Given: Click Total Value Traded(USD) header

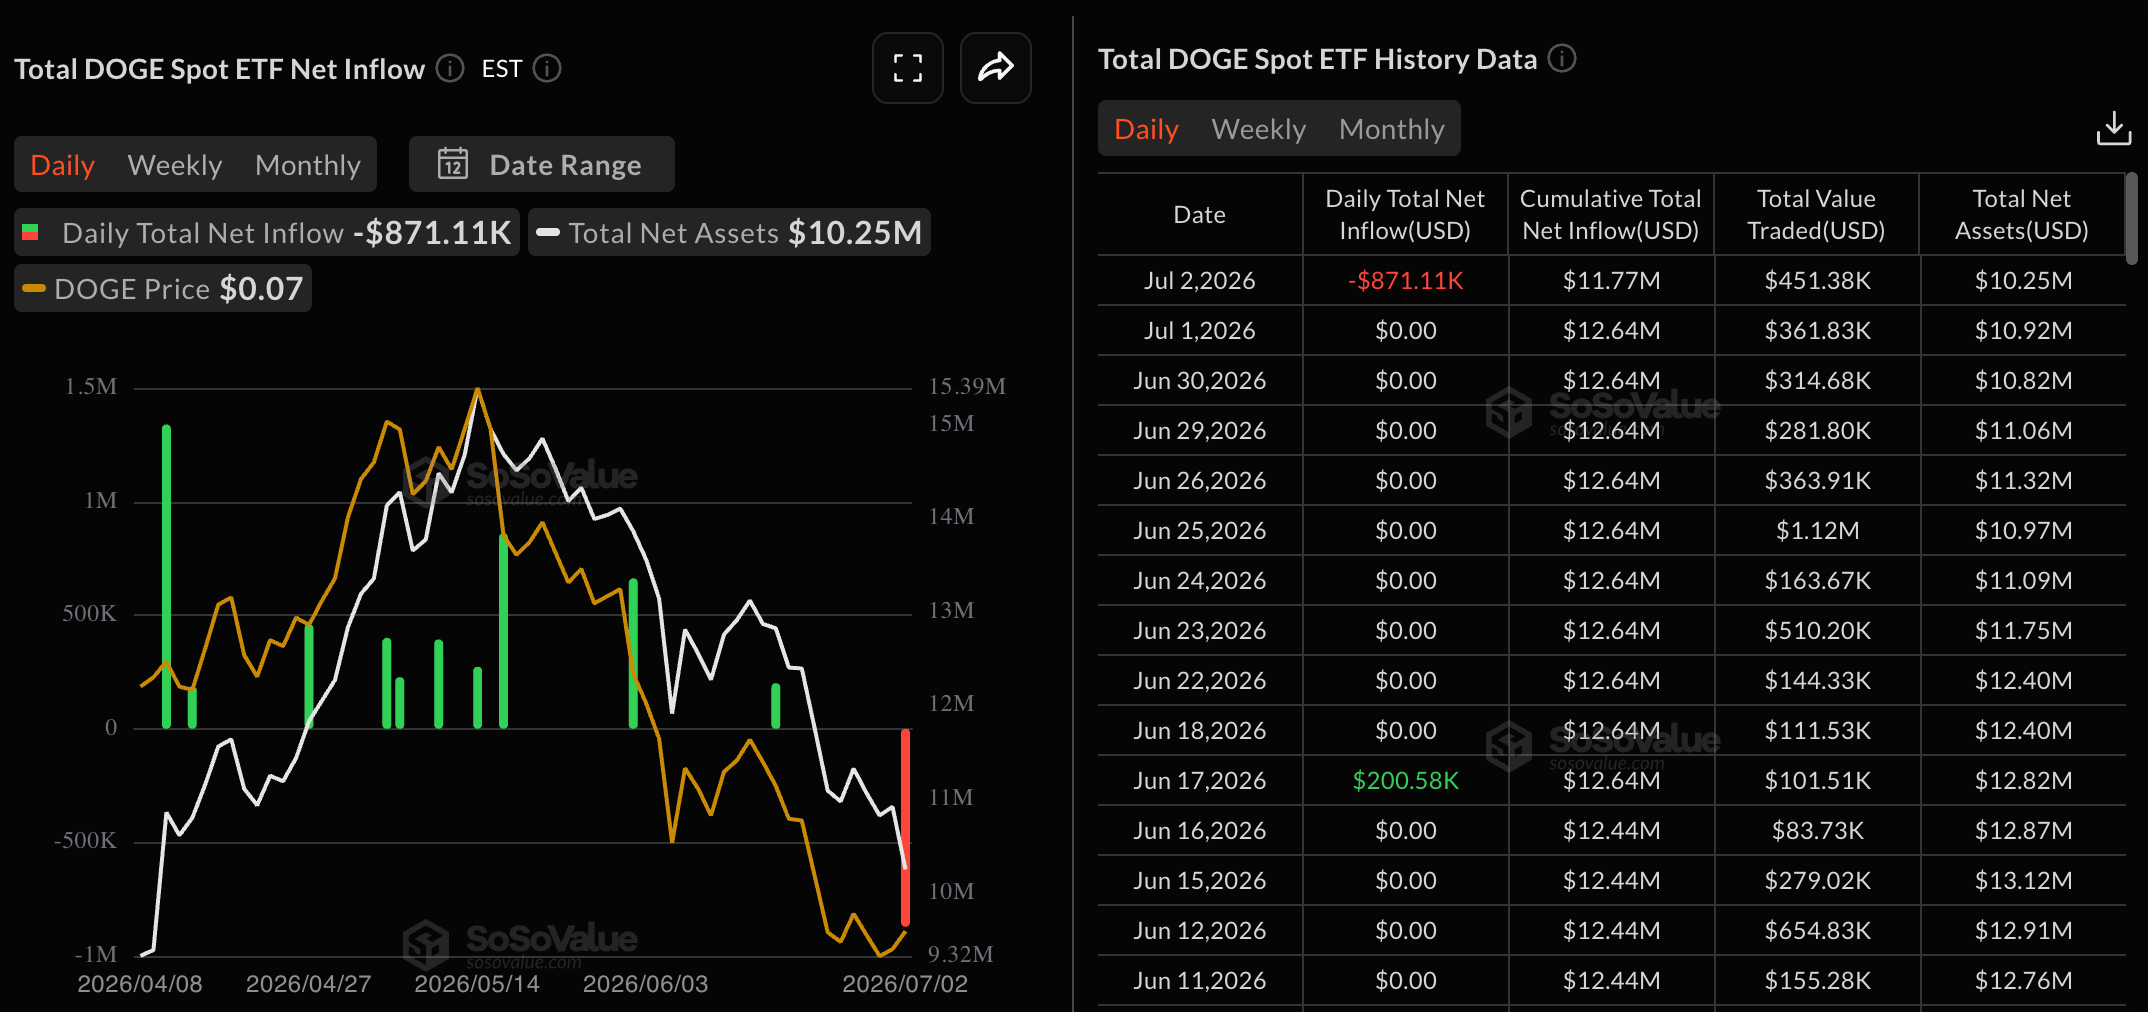Looking at the screenshot, I should click(x=1816, y=214).
